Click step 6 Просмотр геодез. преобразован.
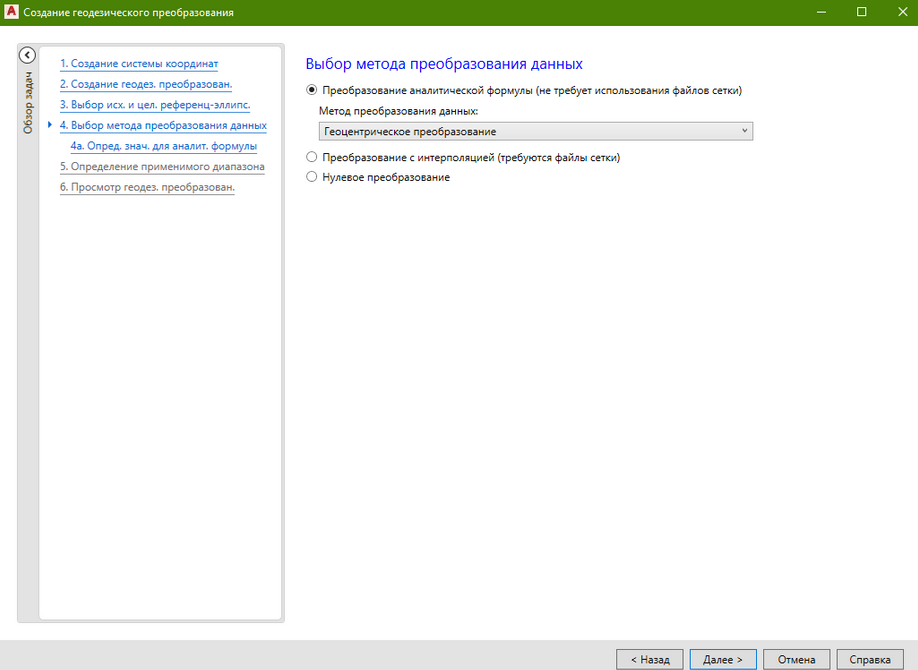Screen dimensions: 918x670 tap(147, 187)
